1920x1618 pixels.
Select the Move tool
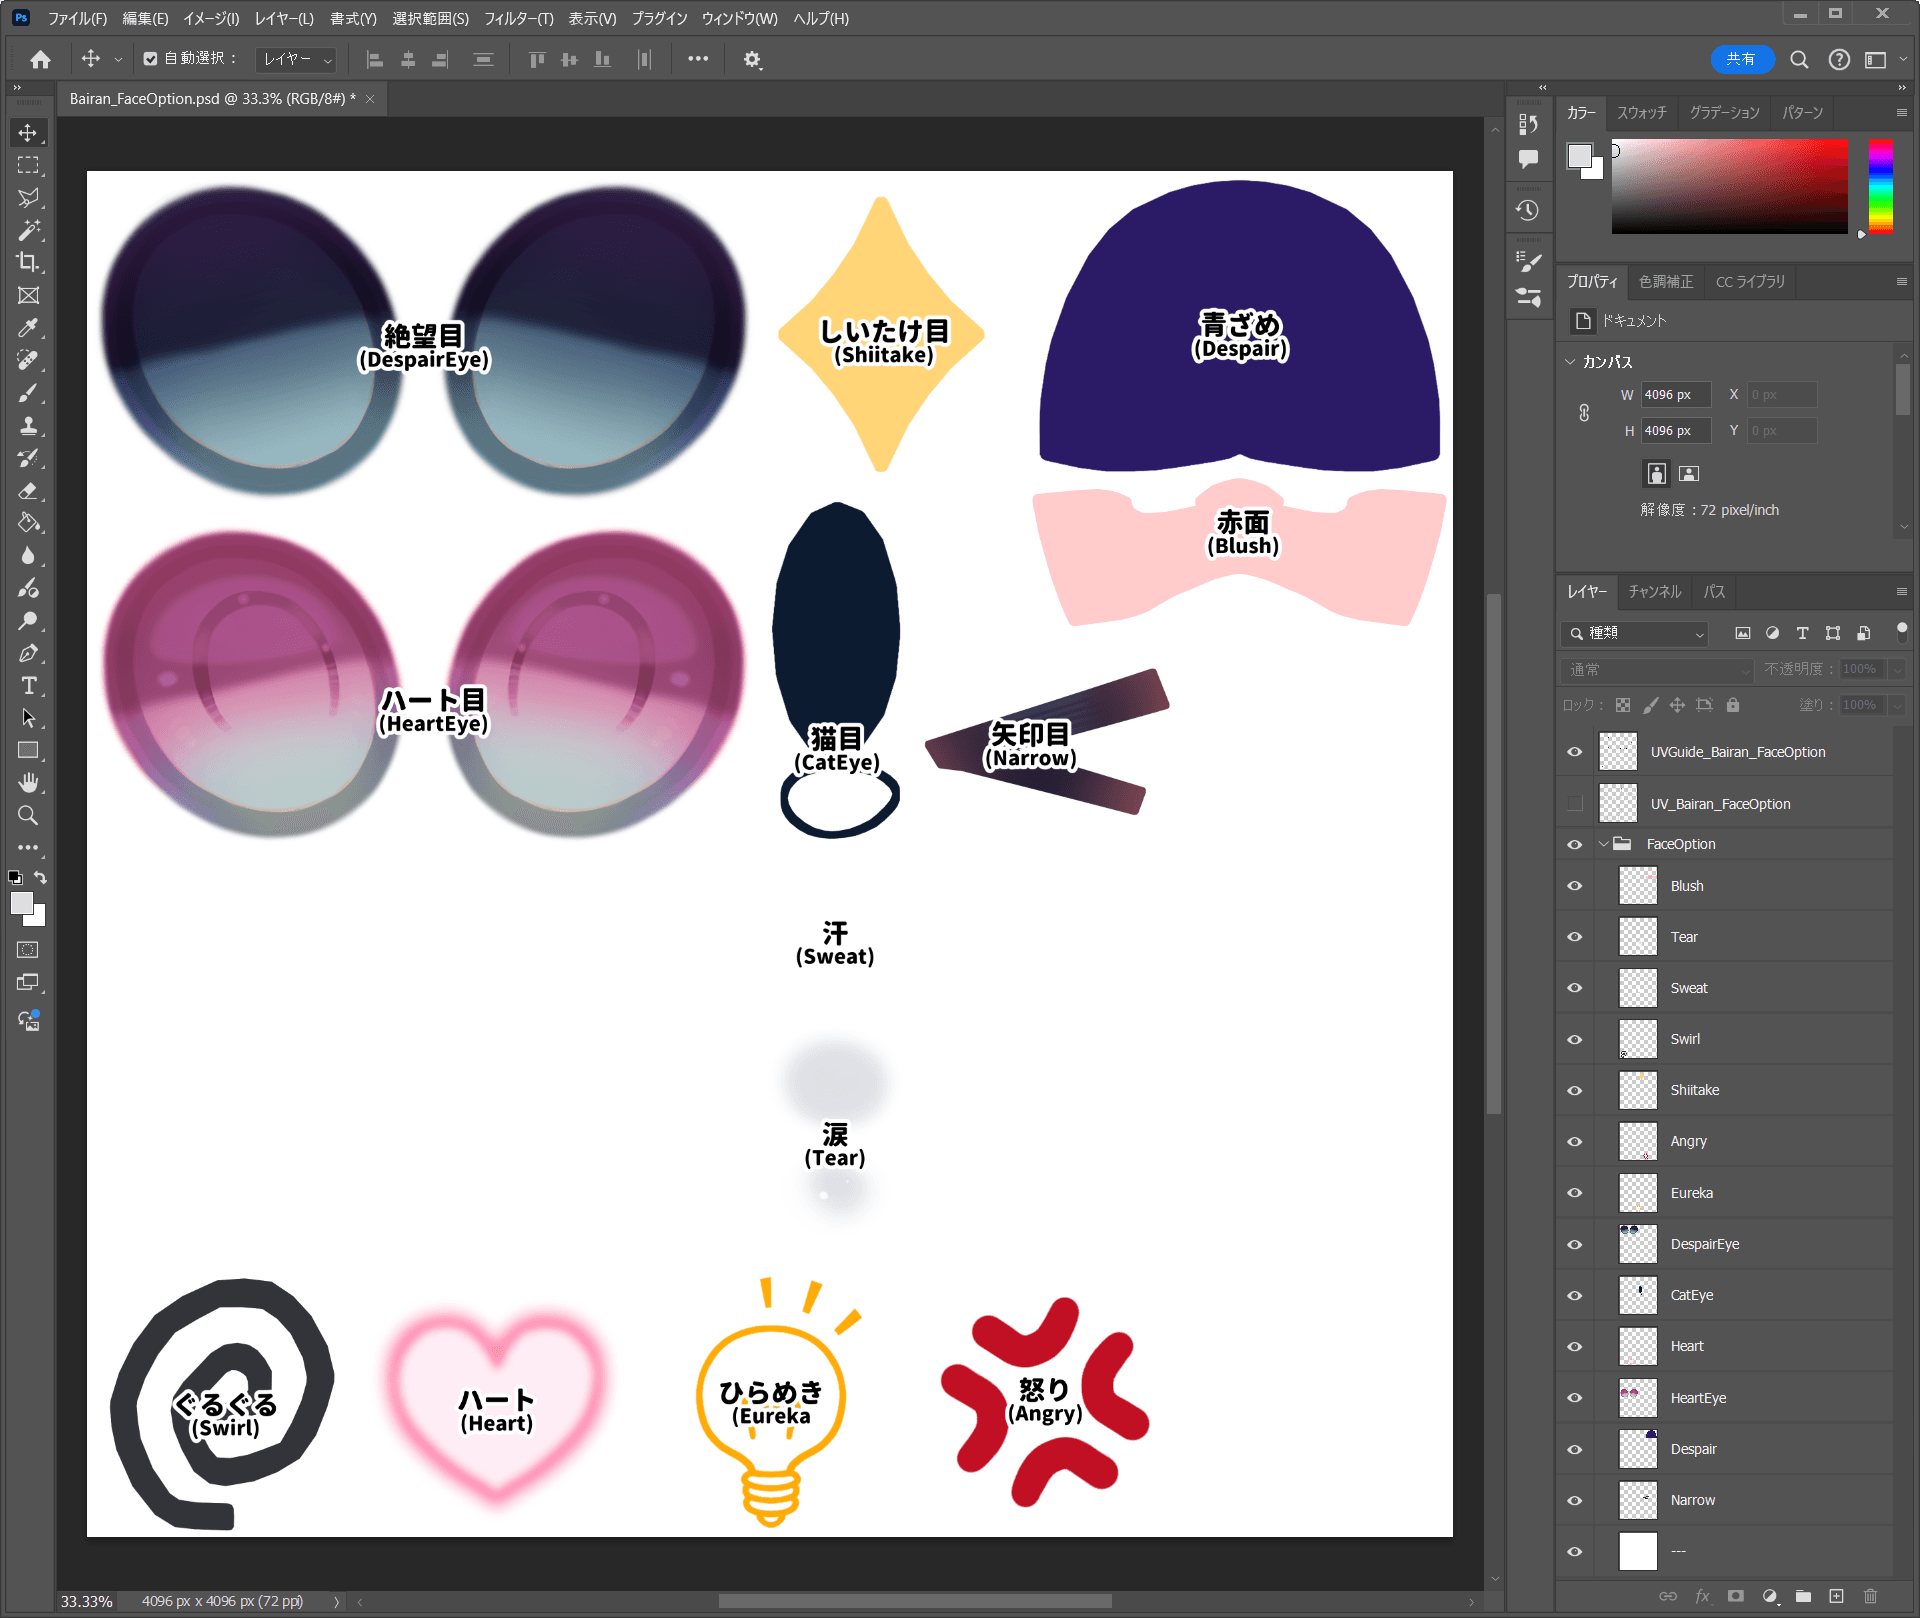[28, 133]
